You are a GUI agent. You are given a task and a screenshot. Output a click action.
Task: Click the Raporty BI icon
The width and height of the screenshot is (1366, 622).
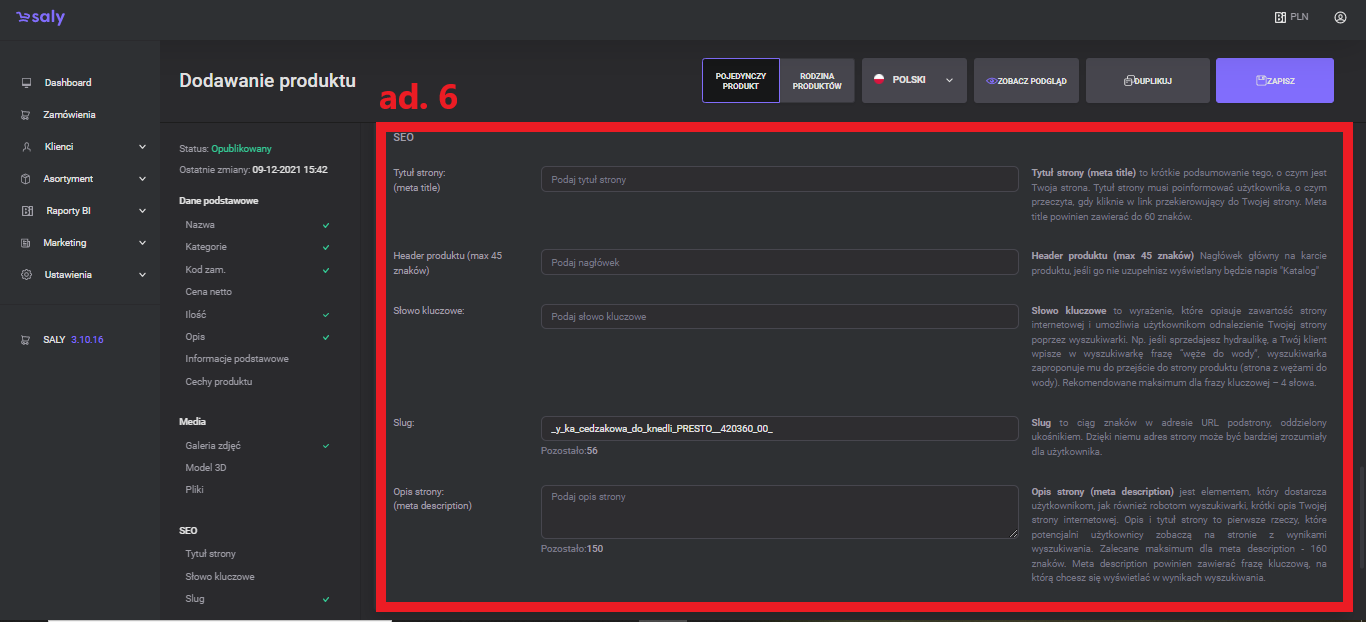[27, 211]
